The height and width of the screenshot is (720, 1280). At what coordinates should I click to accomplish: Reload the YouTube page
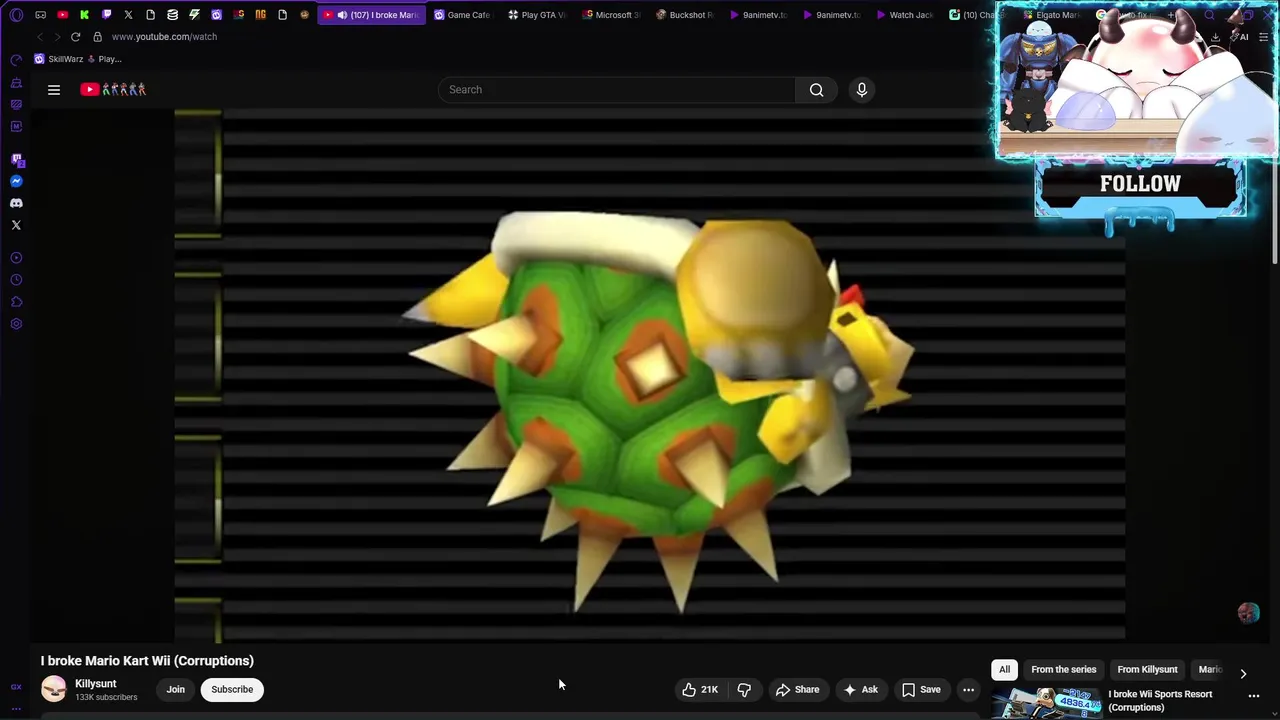[x=75, y=37]
